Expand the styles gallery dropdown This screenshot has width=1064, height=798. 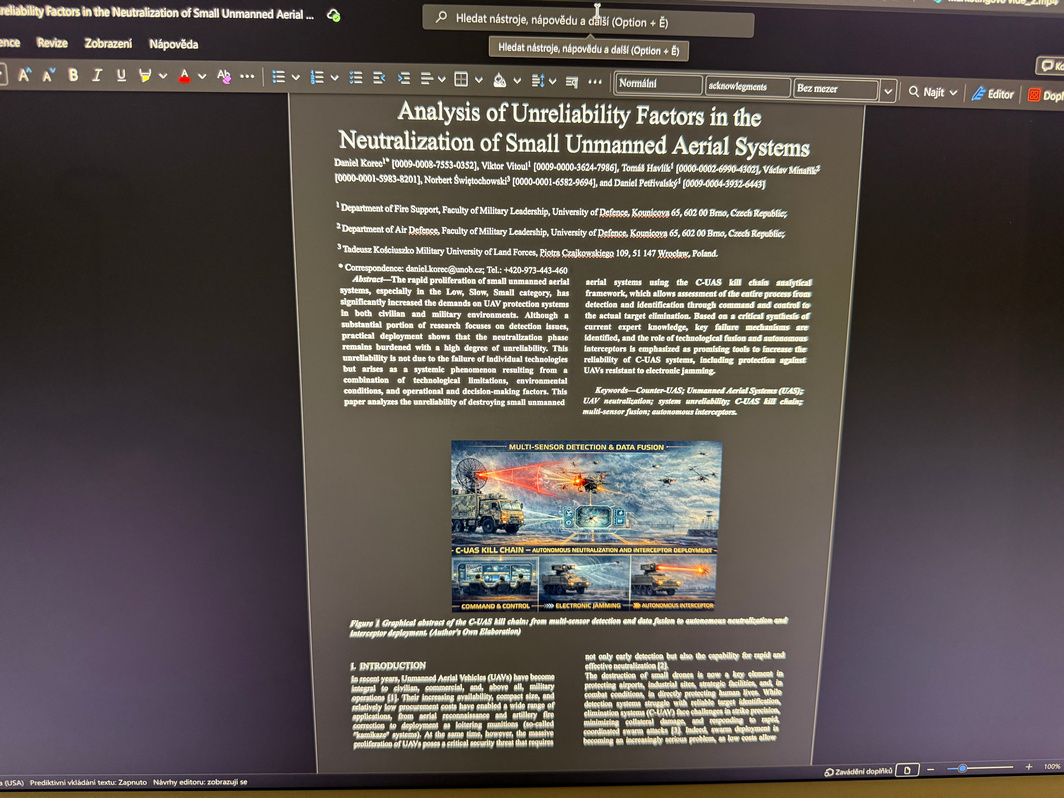[887, 91]
